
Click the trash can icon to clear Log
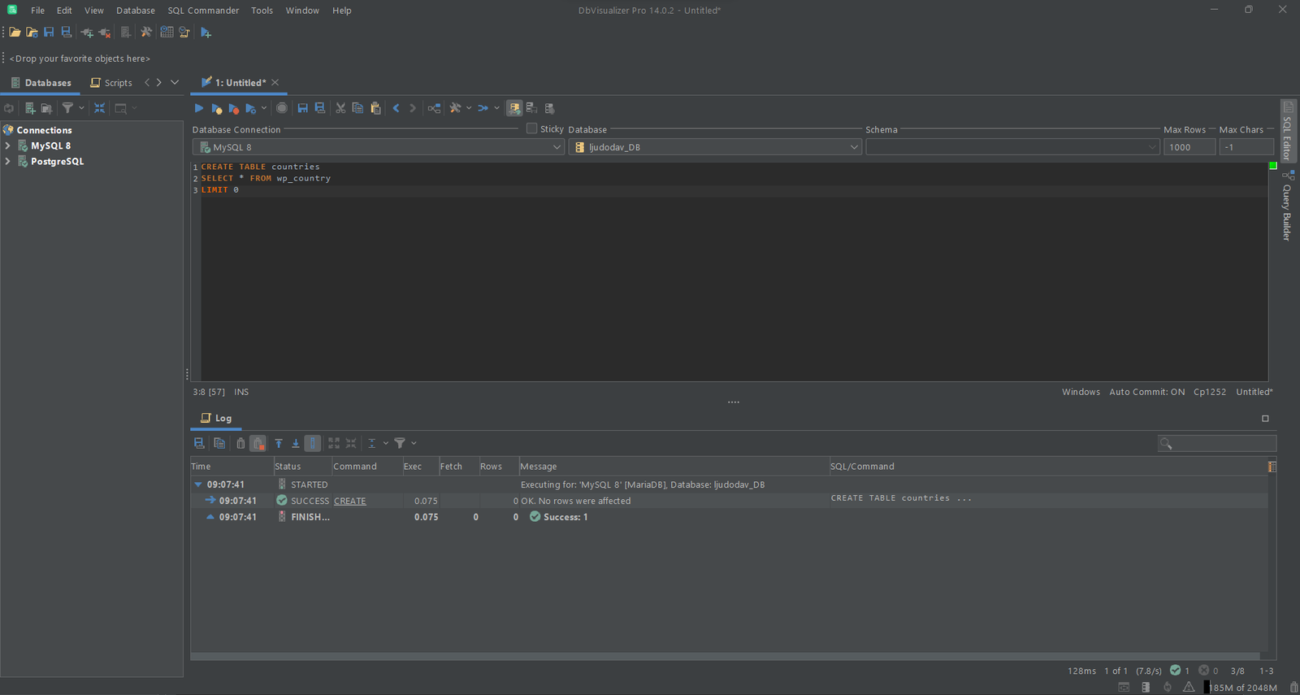point(240,443)
